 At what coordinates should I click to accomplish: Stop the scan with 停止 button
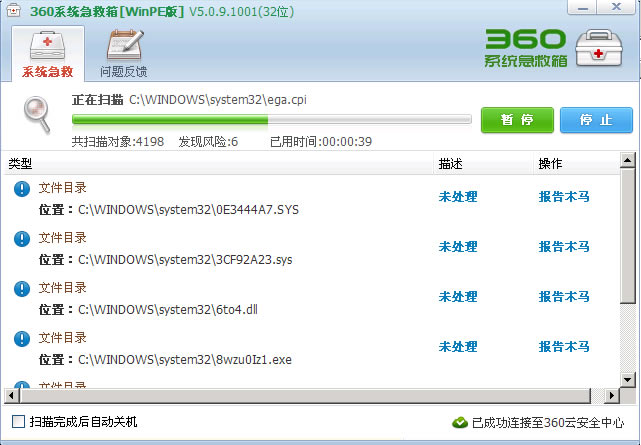[x=596, y=120]
